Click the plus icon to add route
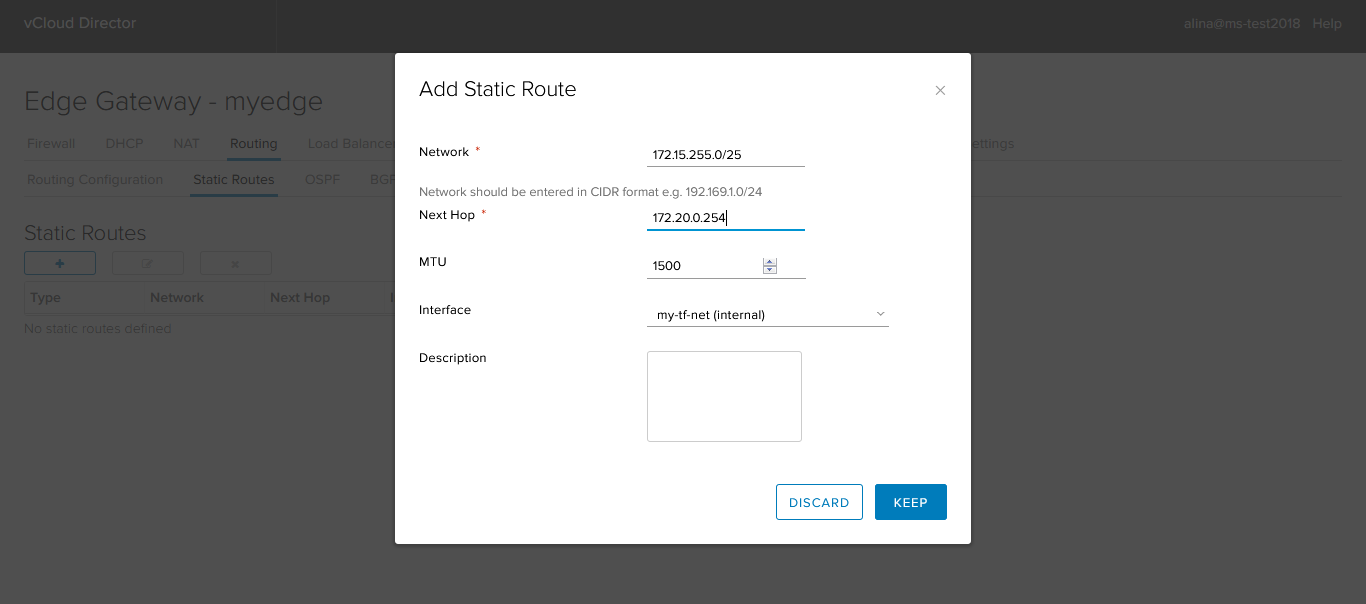 (x=60, y=263)
